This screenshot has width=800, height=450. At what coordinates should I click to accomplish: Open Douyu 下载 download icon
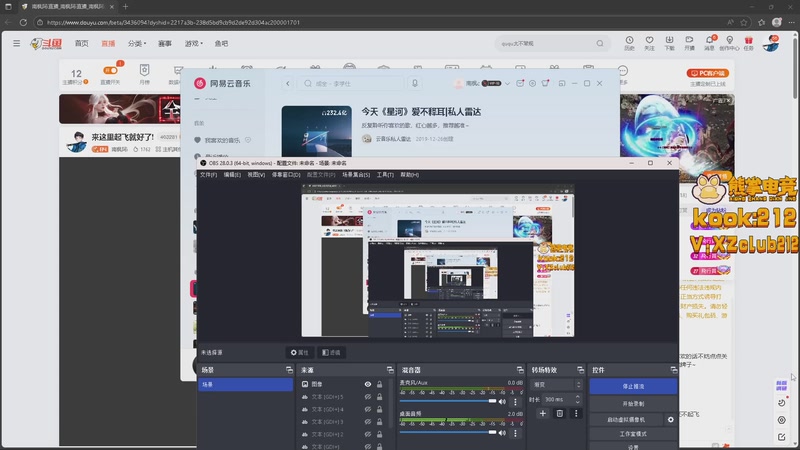[669, 43]
